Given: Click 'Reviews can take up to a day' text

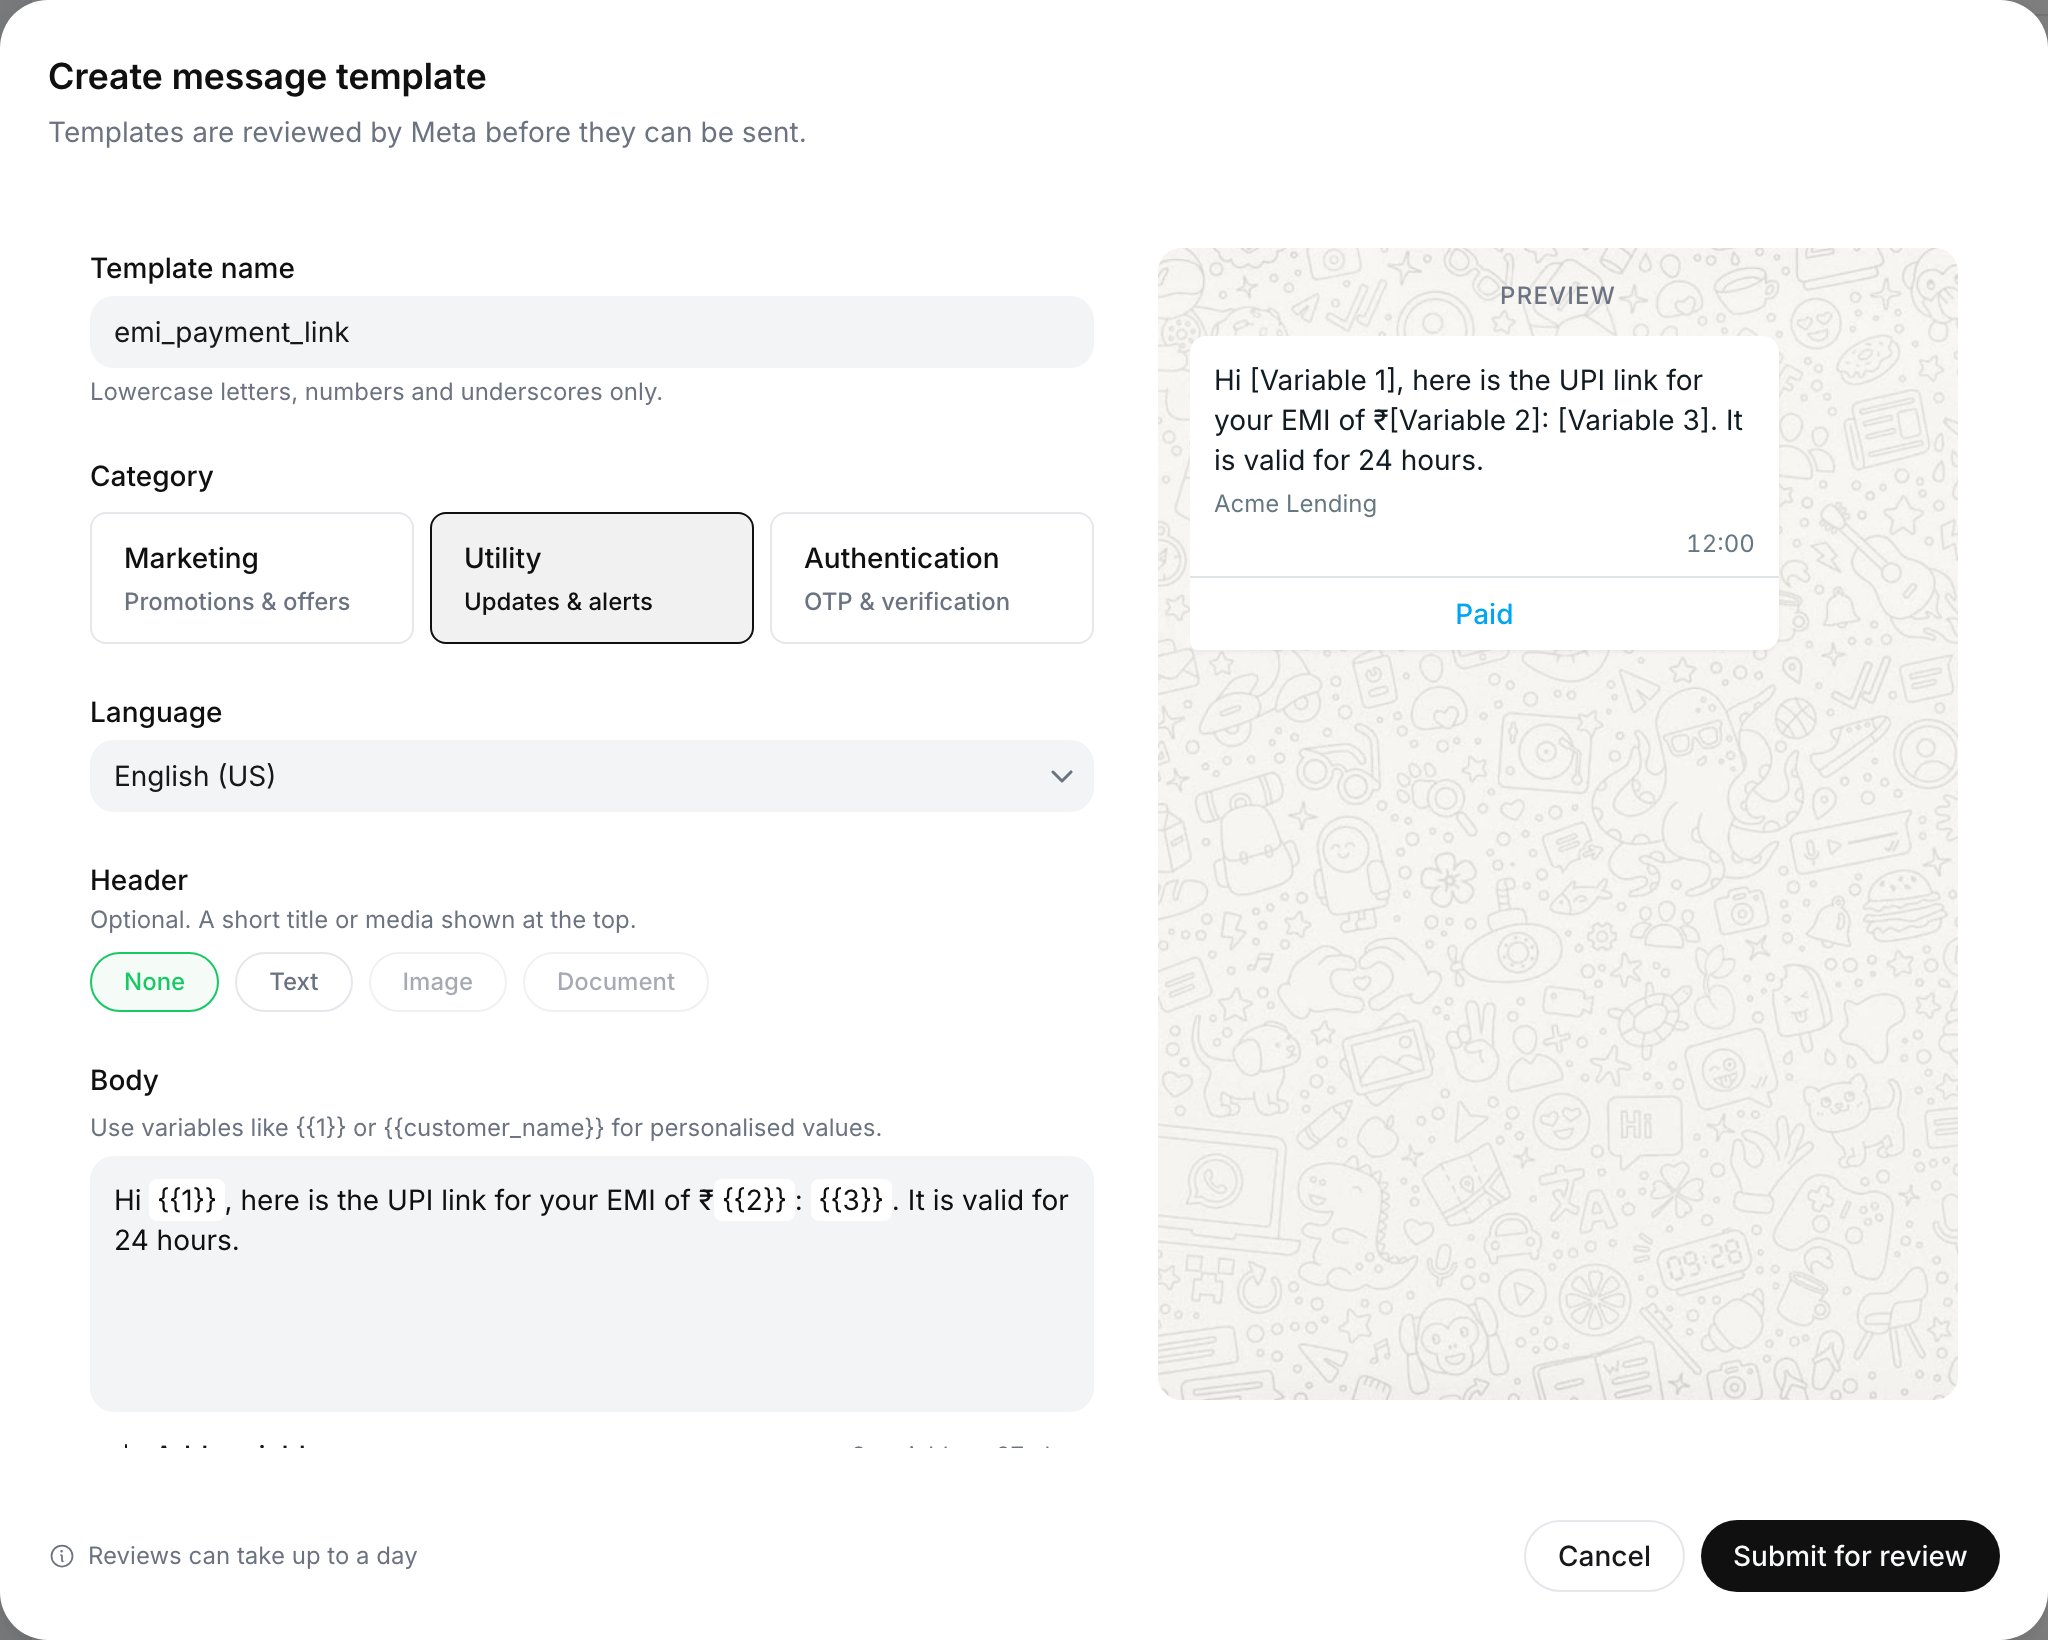Looking at the screenshot, I should (252, 1556).
